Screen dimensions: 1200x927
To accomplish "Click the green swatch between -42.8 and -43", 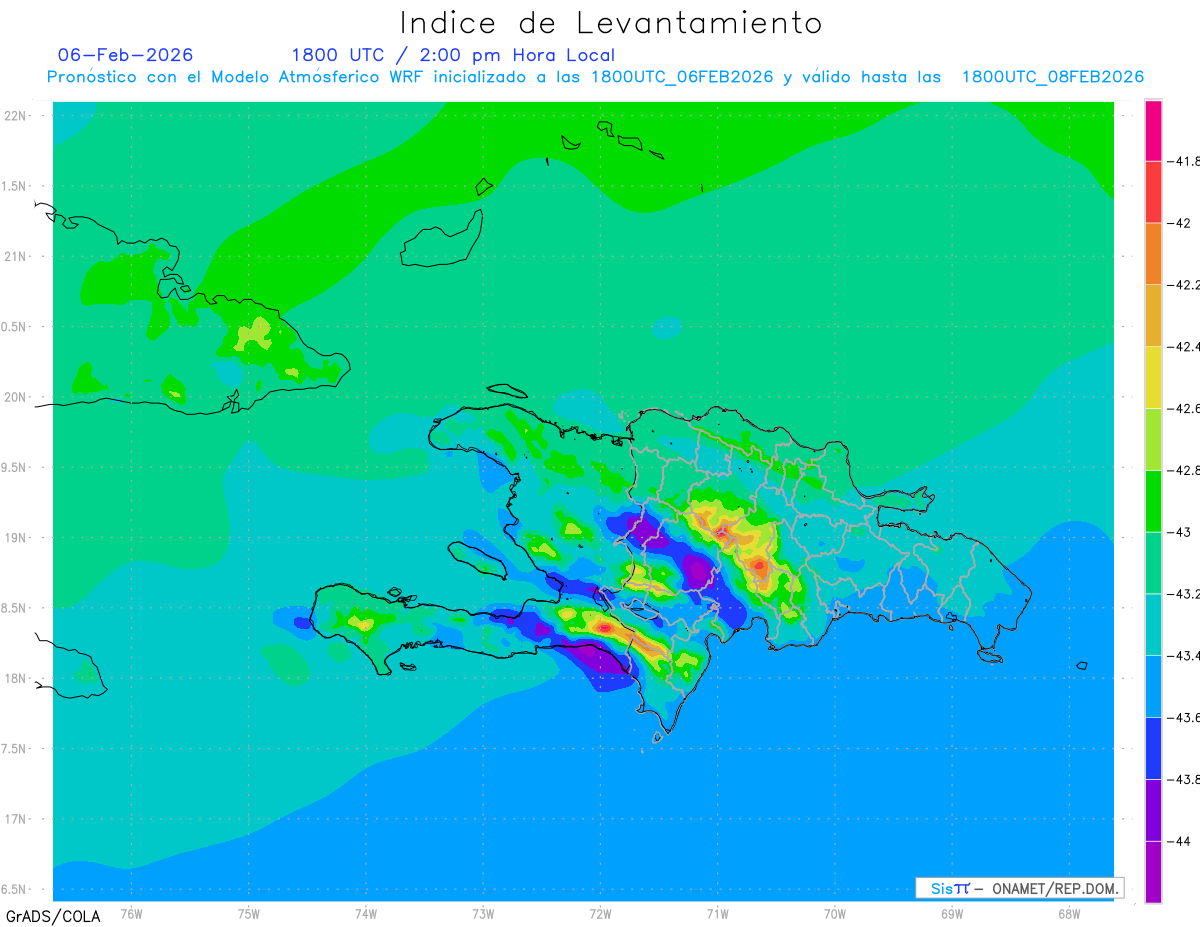I will tap(1153, 501).
